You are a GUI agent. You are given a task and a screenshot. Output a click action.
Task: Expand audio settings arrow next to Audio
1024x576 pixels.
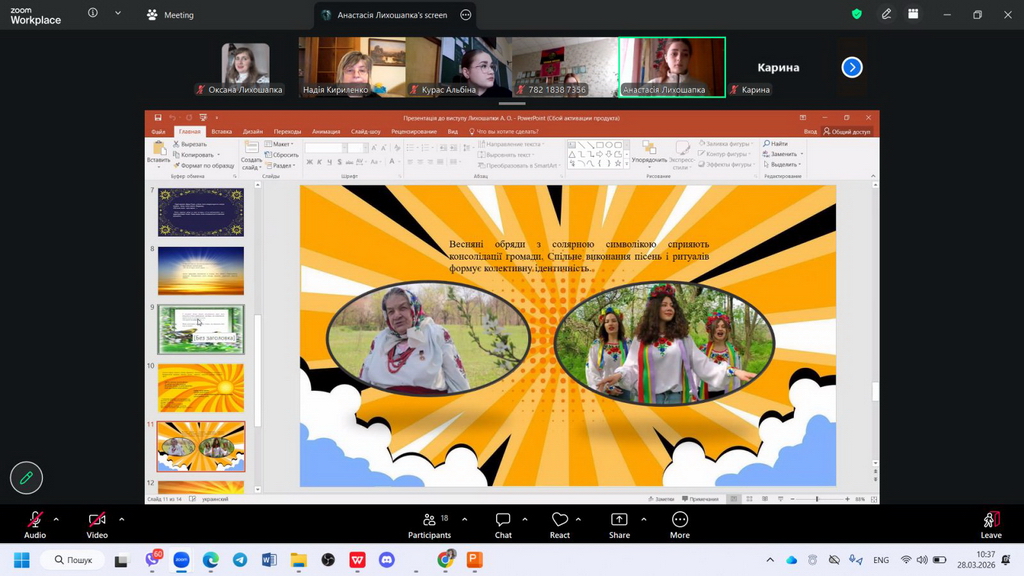(x=56, y=519)
